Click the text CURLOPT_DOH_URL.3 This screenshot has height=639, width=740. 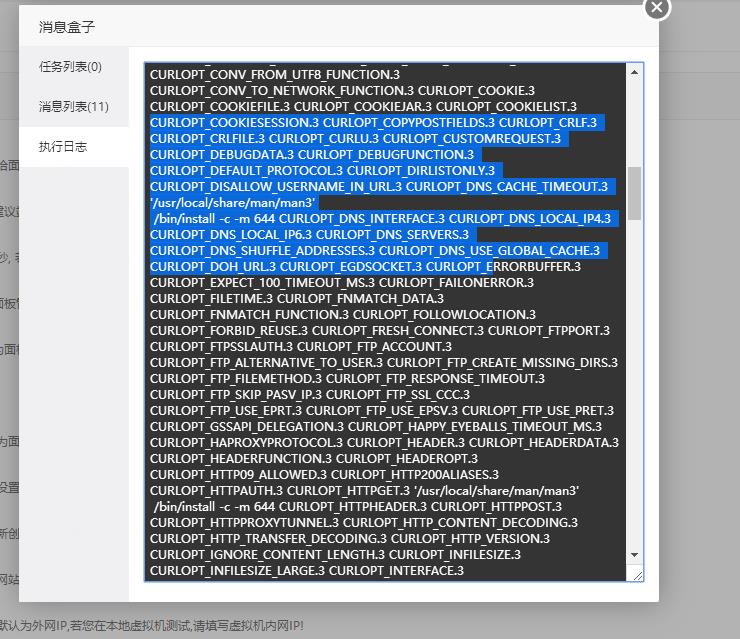(x=213, y=267)
